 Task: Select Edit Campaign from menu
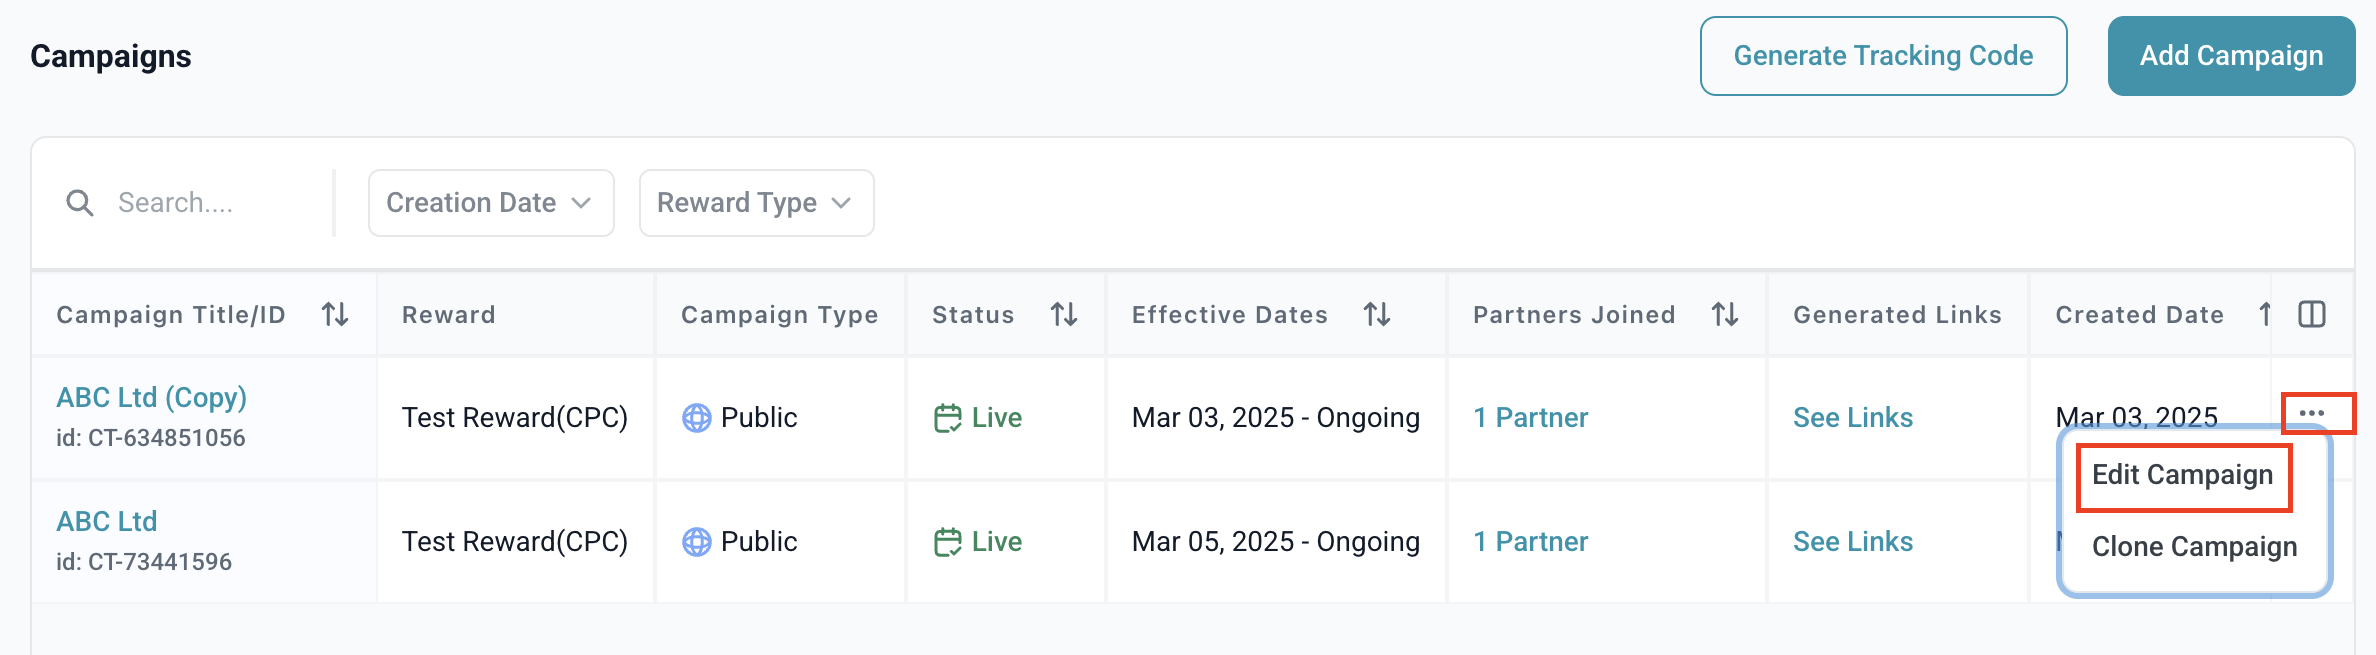(2183, 475)
